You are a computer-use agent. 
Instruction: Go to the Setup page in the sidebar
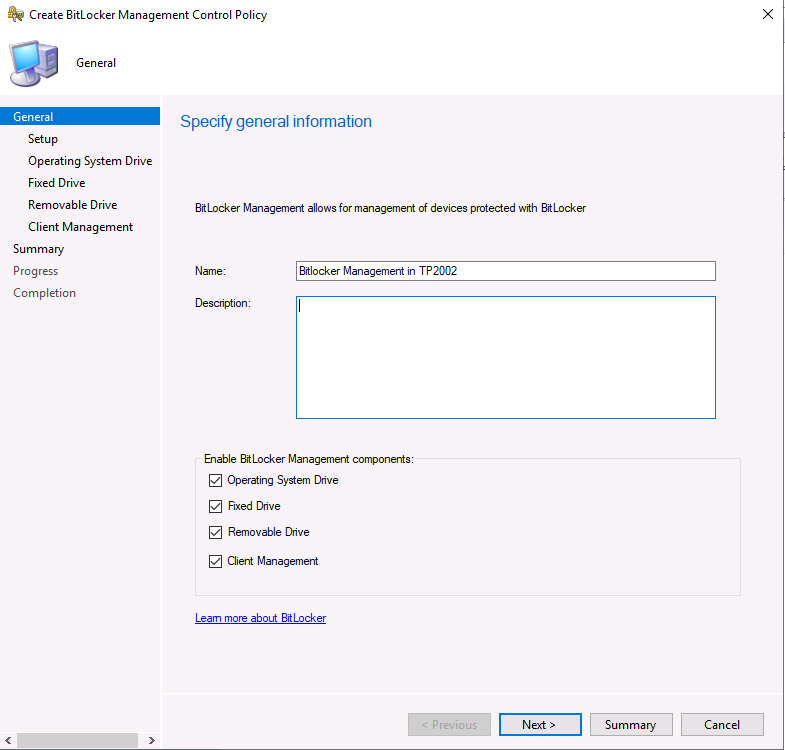pos(43,139)
